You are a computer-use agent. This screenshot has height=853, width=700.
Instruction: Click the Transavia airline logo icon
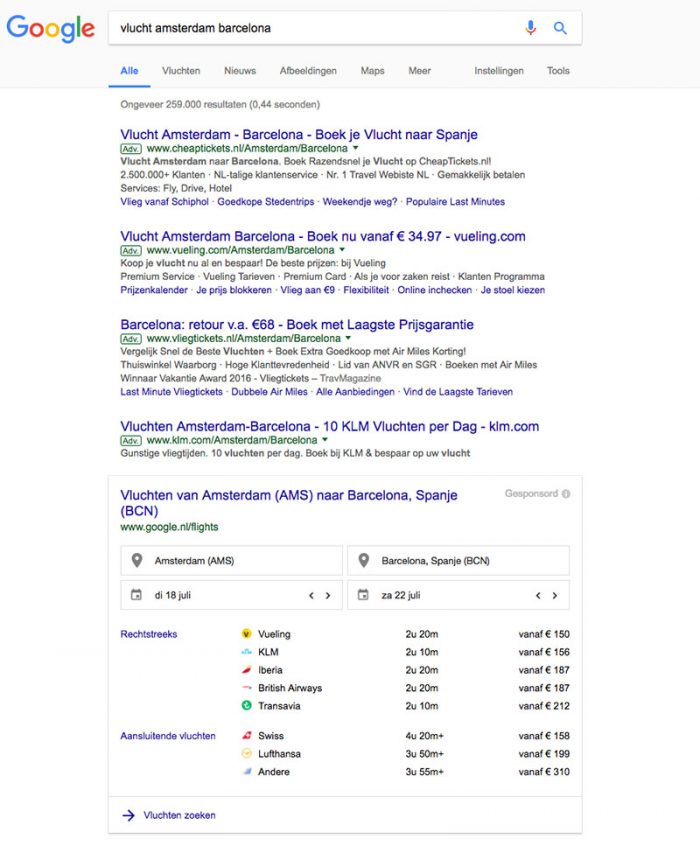(246, 706)
